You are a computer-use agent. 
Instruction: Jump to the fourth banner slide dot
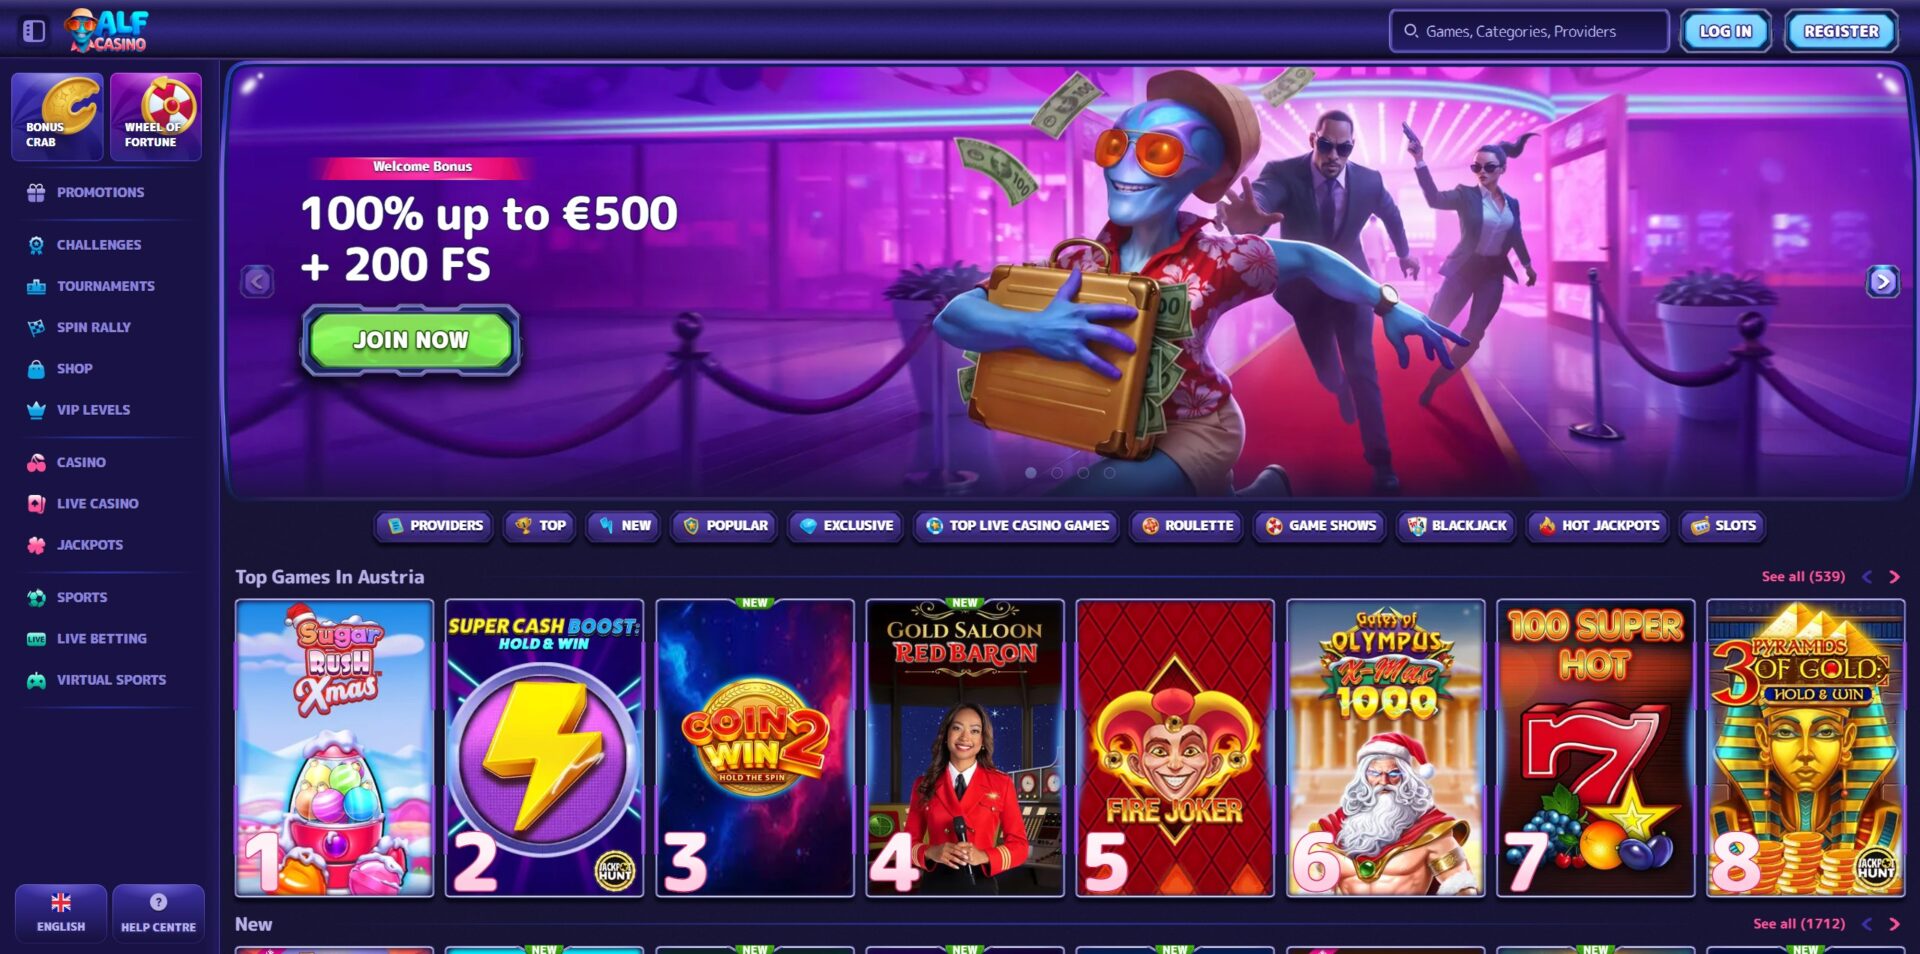pyautogui.click(x=1109, y=473)
